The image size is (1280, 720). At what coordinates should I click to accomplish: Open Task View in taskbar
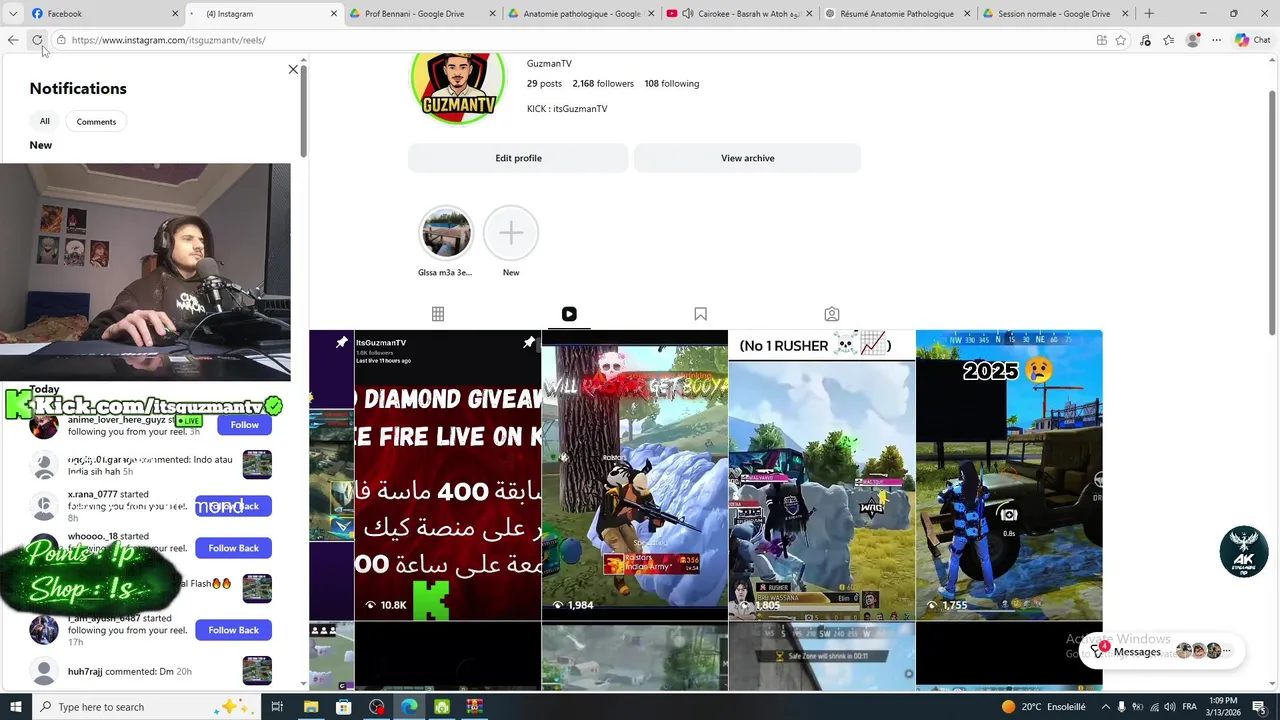pyautogui.click(x=277, y=707)
